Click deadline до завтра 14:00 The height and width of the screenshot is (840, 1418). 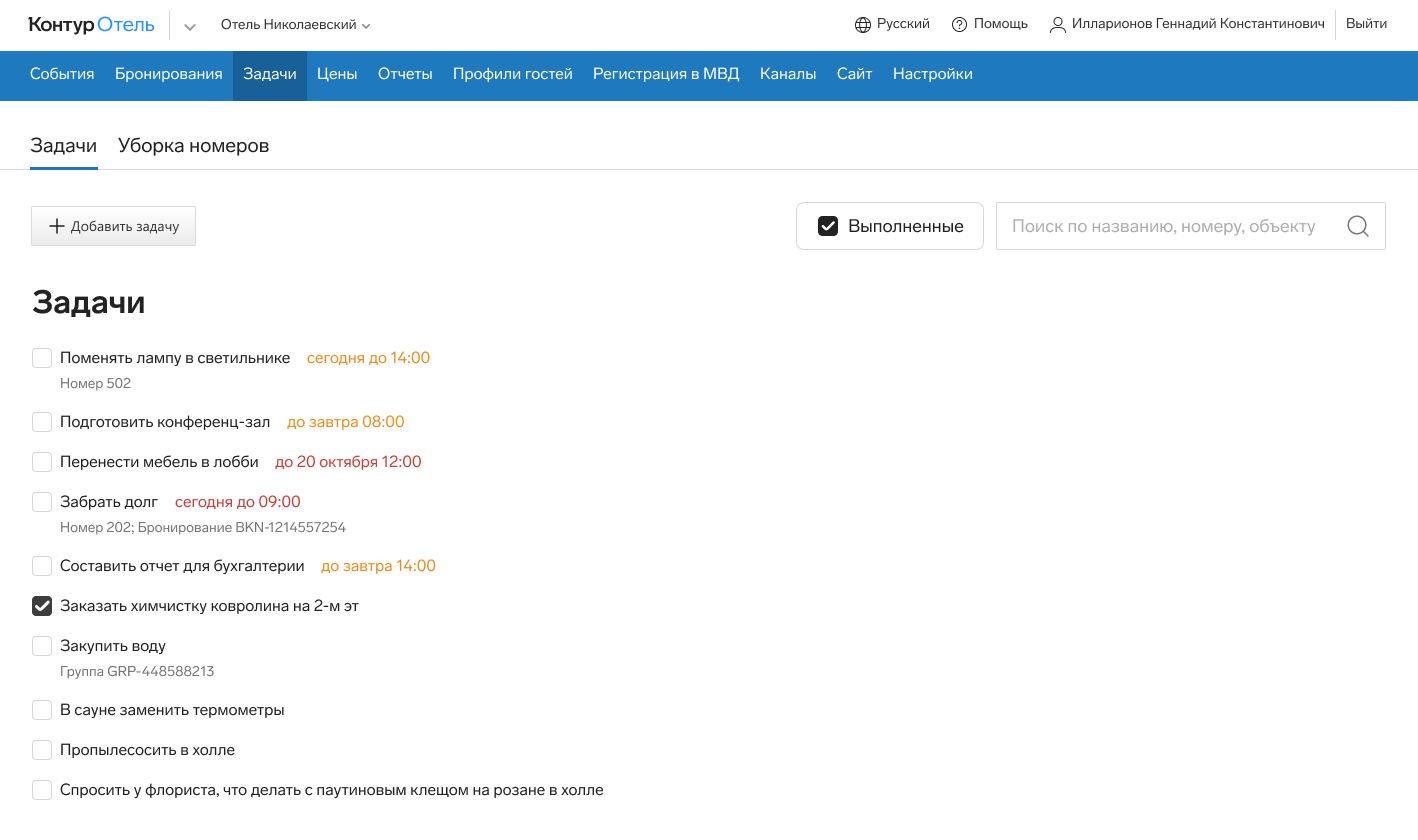(x=378, y=566)
